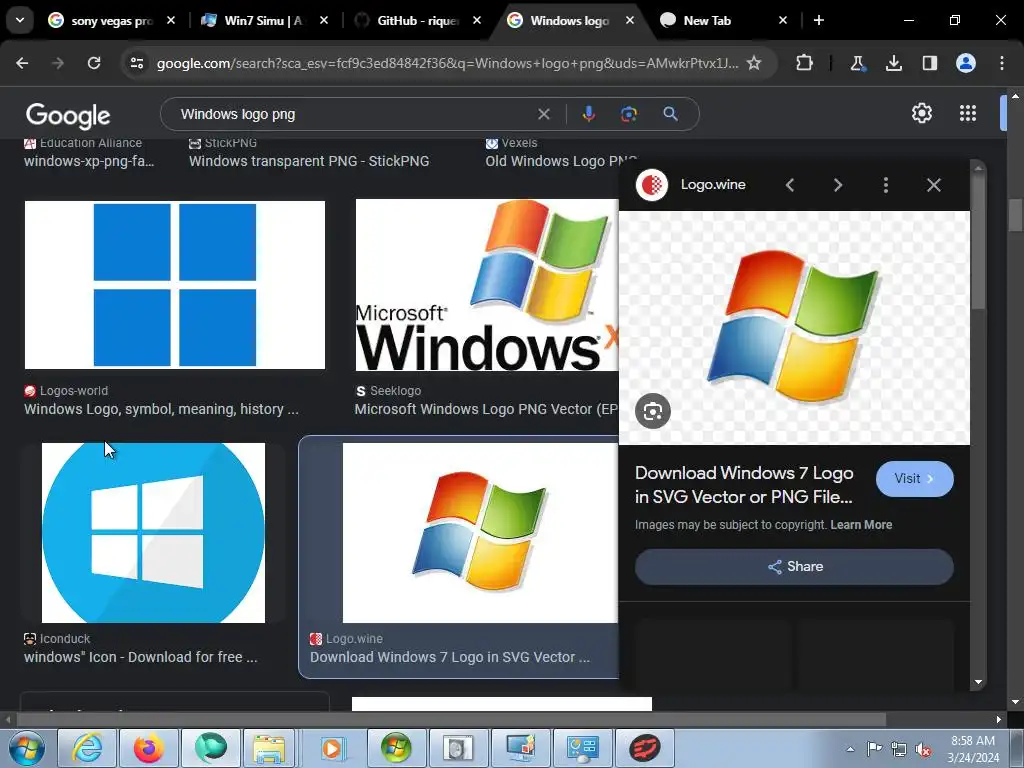Open tab search dropdown chevron
Viewport: 1024px width, 768px height.
20,20
